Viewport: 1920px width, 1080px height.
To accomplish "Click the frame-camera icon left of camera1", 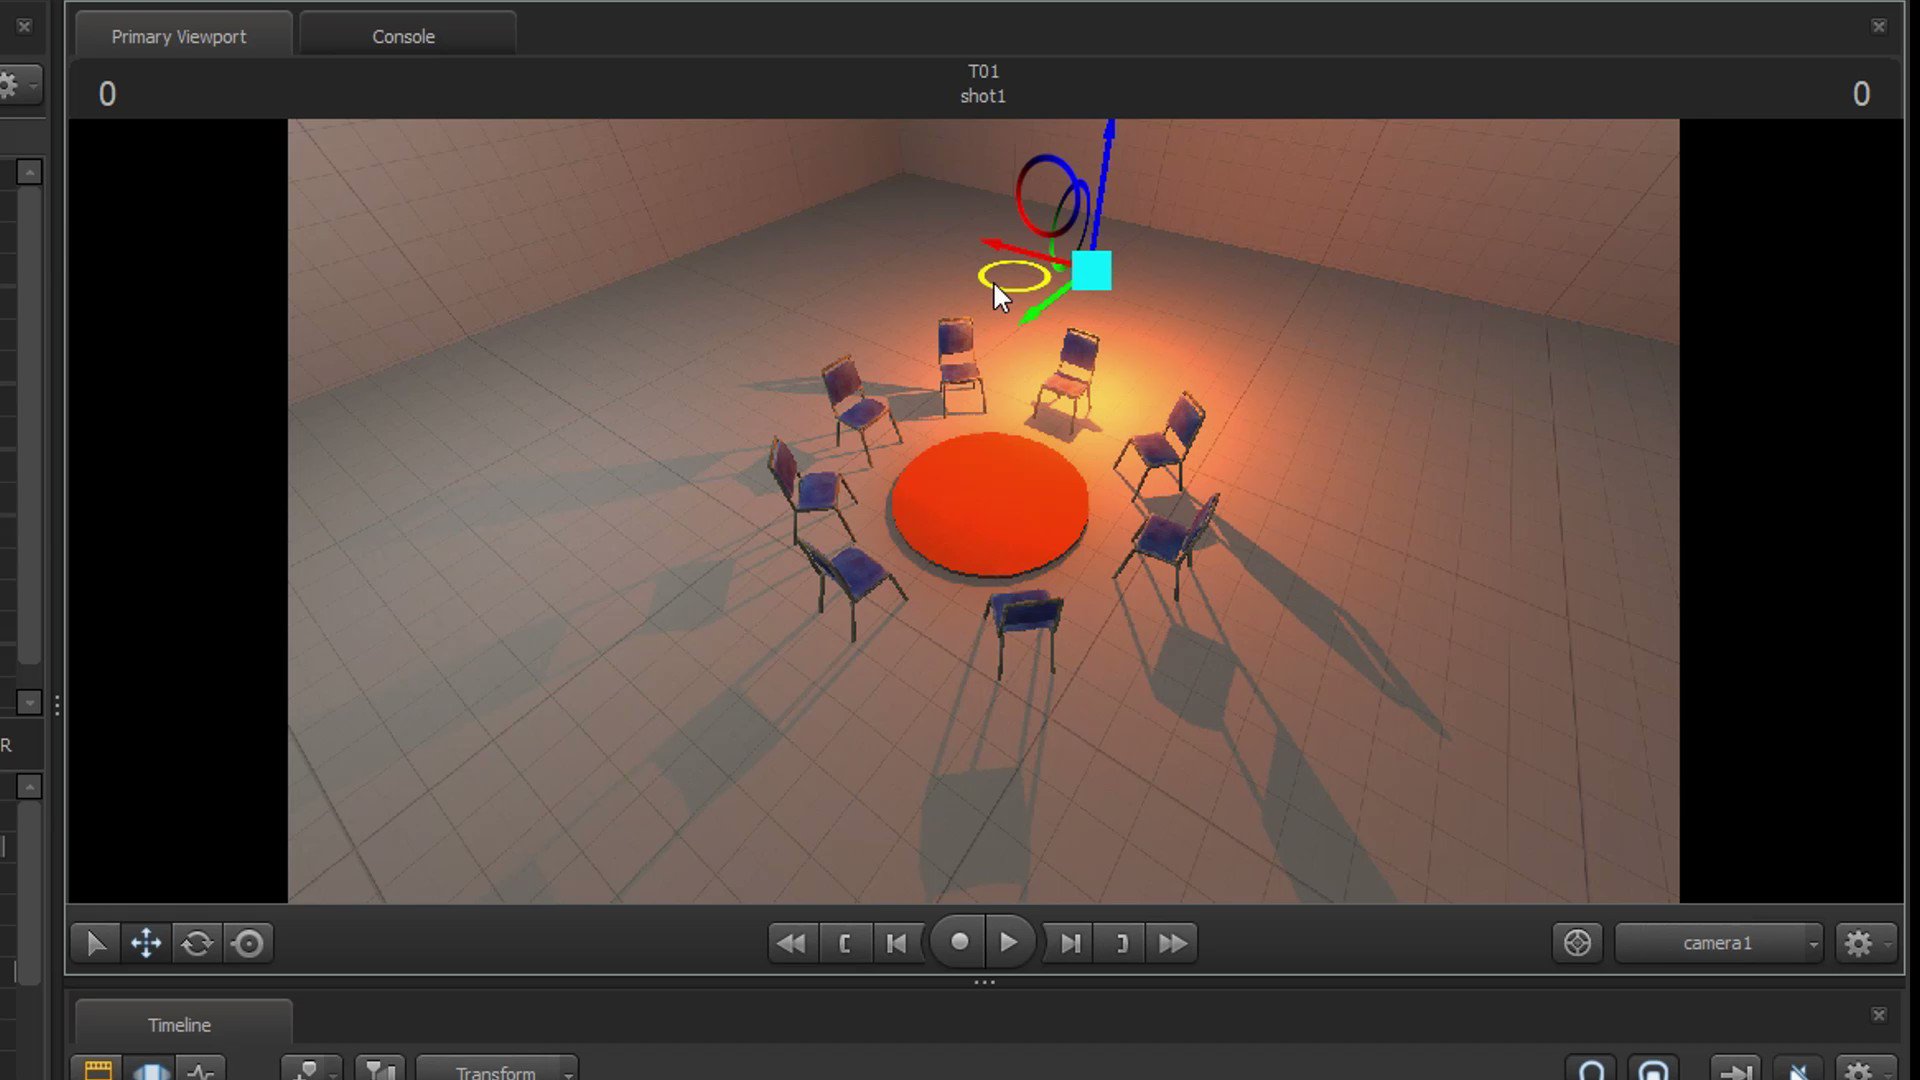I will click(x=1578, y=942).
